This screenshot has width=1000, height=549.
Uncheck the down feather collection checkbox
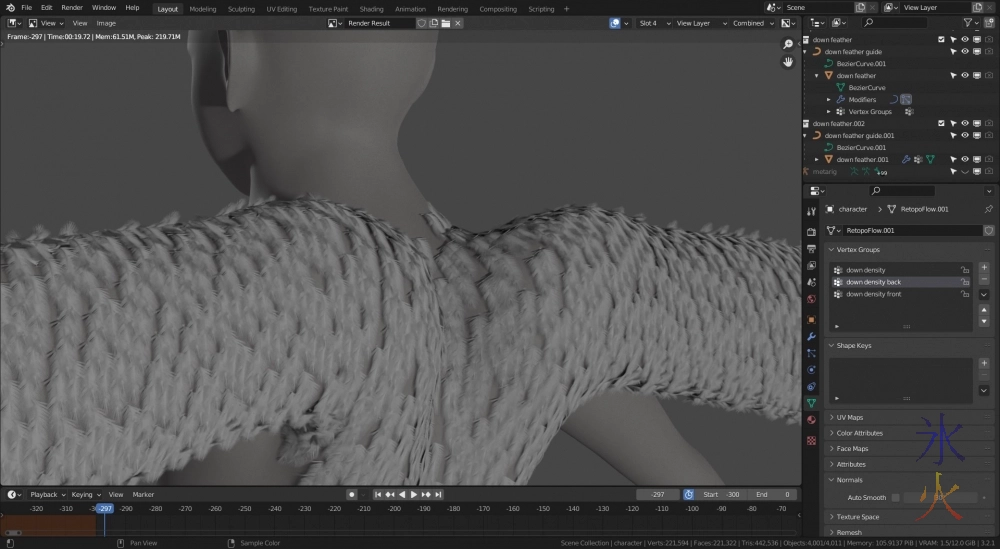click(941, 40)
